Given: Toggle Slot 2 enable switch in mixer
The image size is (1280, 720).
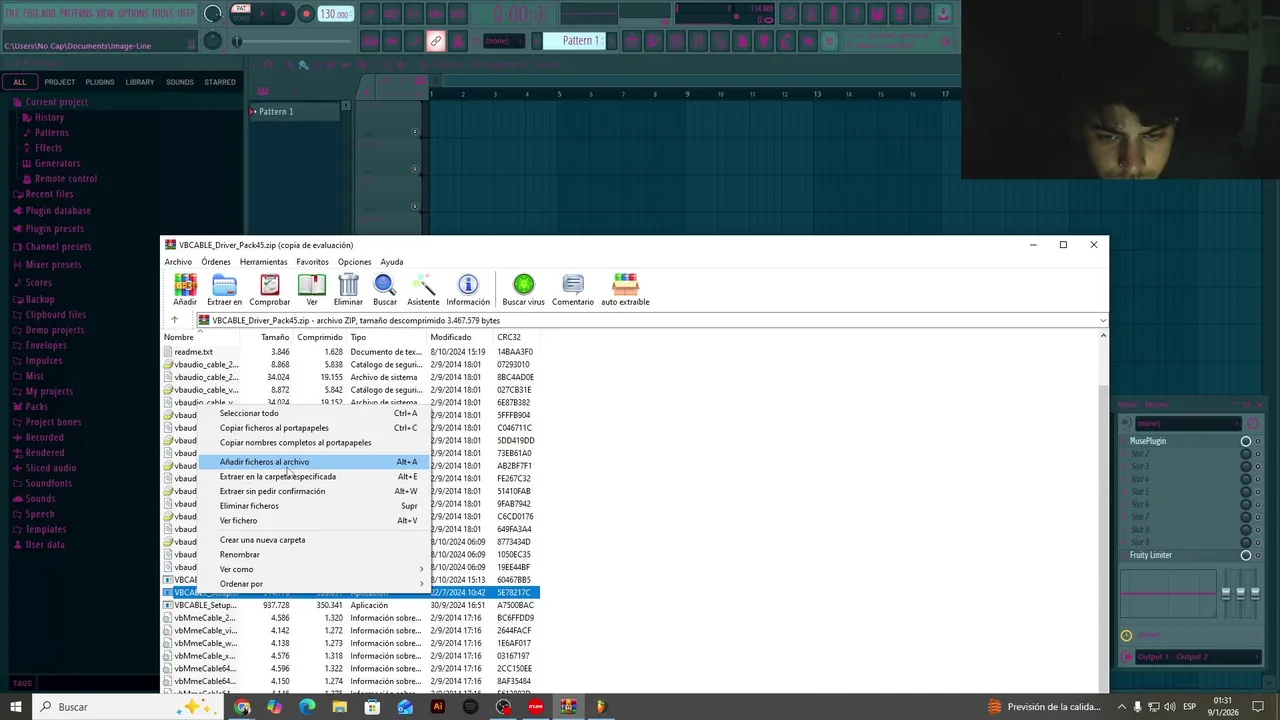Looking at the screenshot, I should coord(1246,454).
